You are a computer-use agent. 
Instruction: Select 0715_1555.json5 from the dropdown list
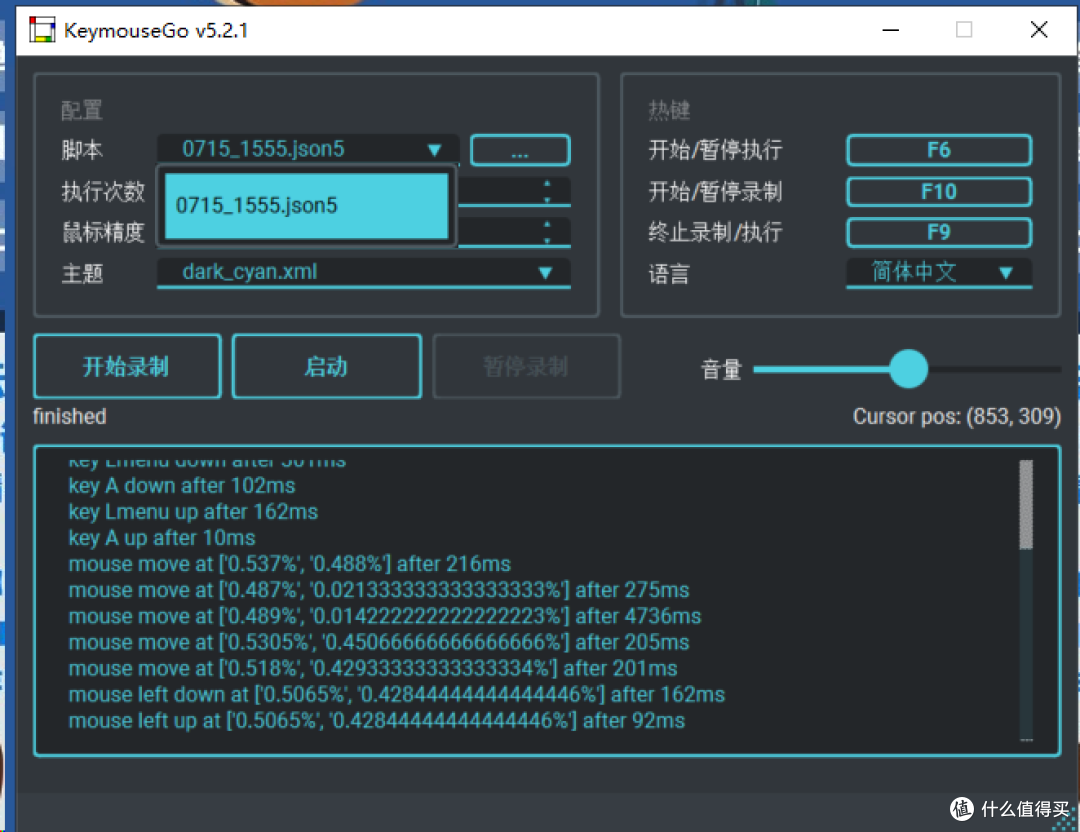(306, 207)
